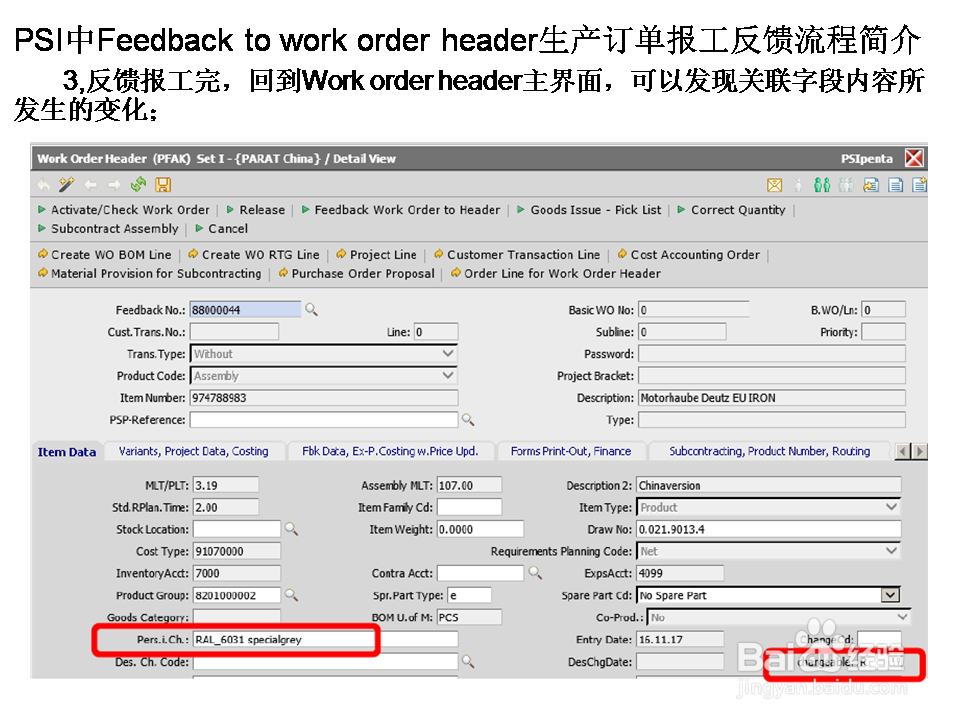Screen dimensions: 960x720
Task: Click the Cust.Trans.No. field
Action: tap(234, 332)
